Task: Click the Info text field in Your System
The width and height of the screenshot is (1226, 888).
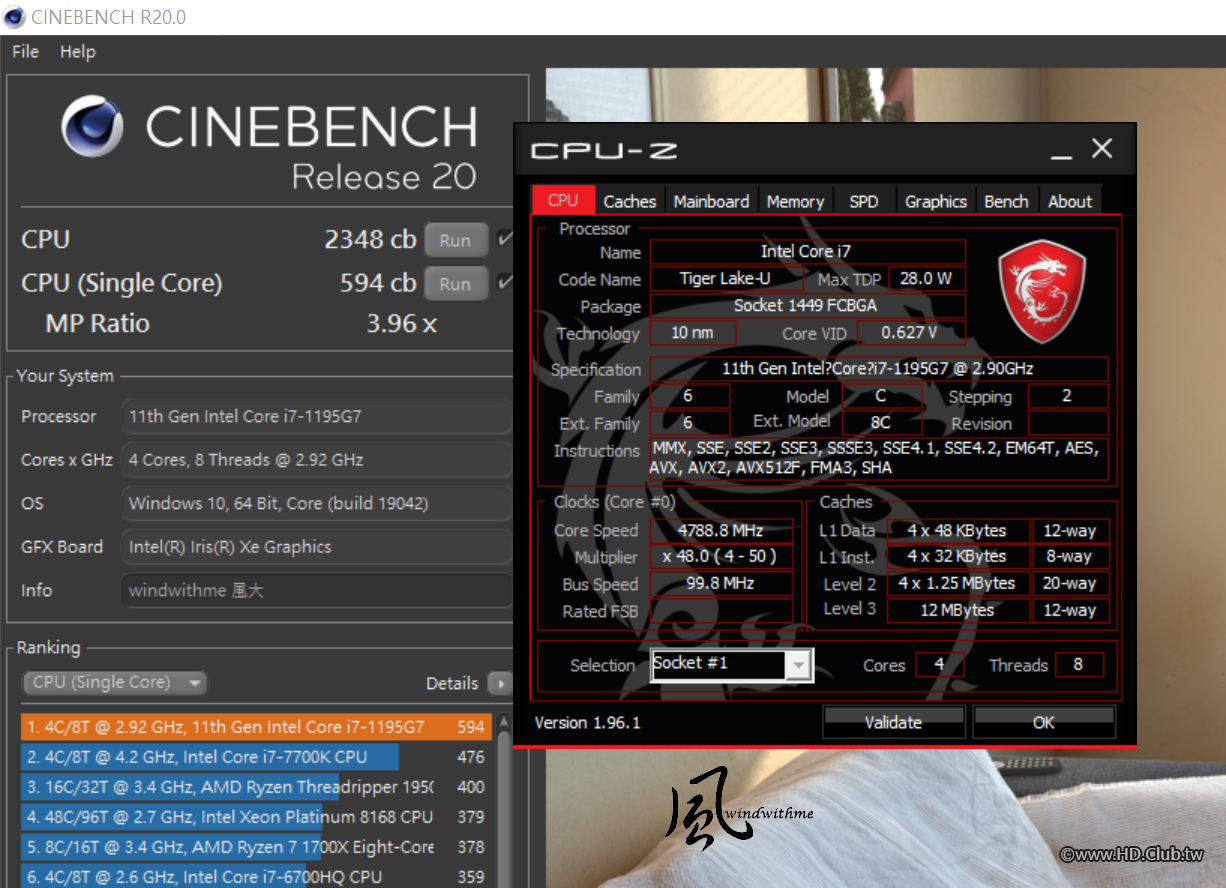Action: point(317,590)
